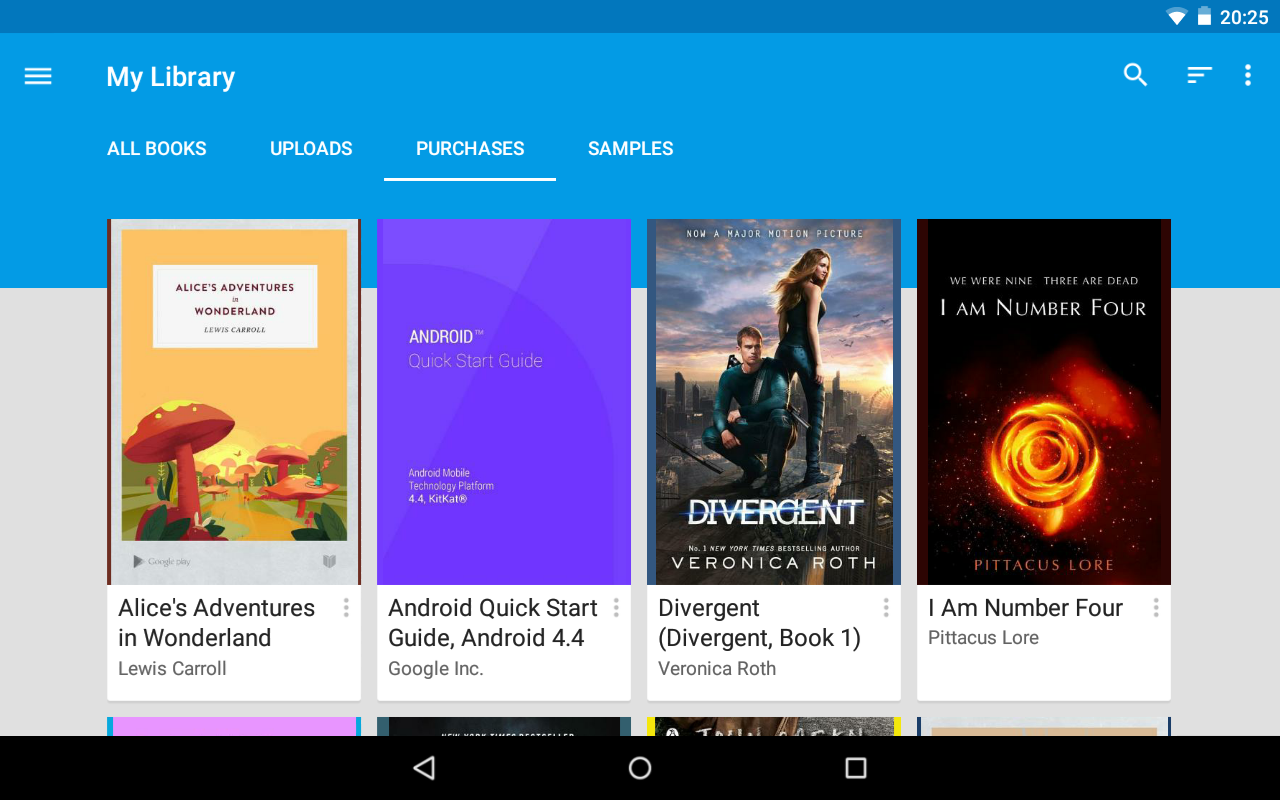This screenshot has width=1280, height=800.
Task: Tap the Alice's Adventures in Wonderland title
Action: 216,622
